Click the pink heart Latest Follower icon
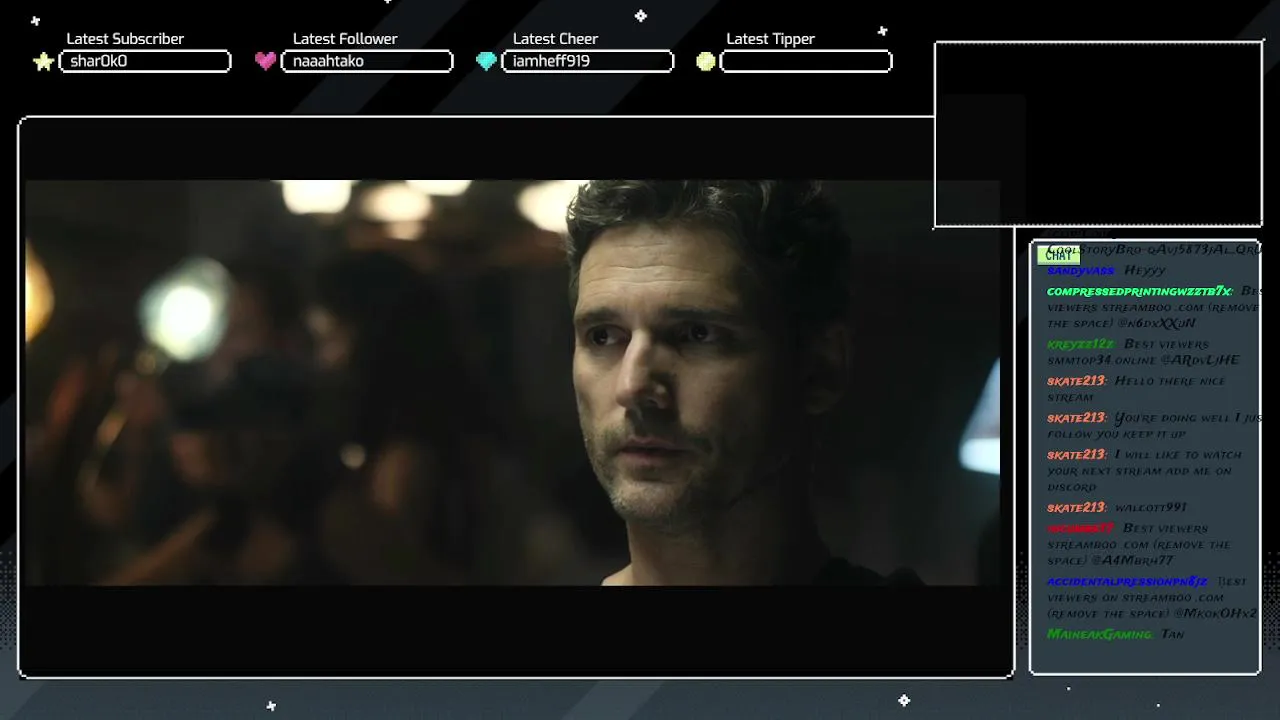This screenshot has width=1280, height=720. [265, 61]
